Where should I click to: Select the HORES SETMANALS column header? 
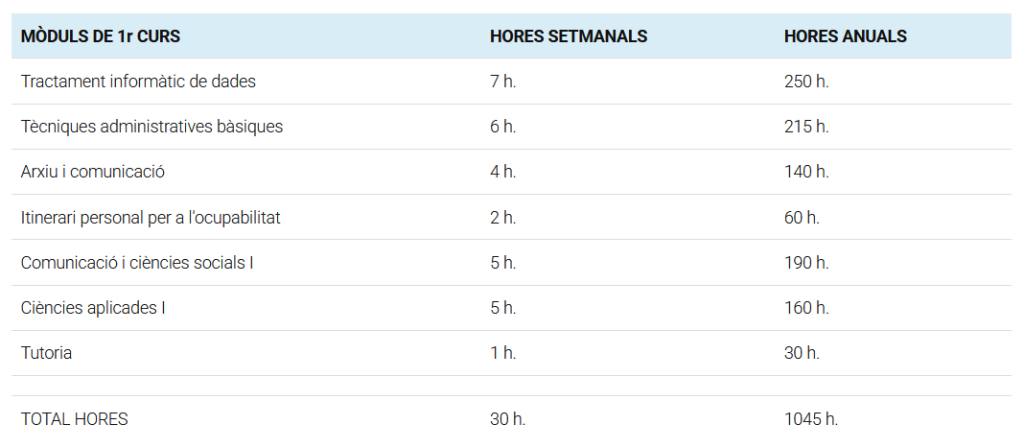tap(568, 36)
